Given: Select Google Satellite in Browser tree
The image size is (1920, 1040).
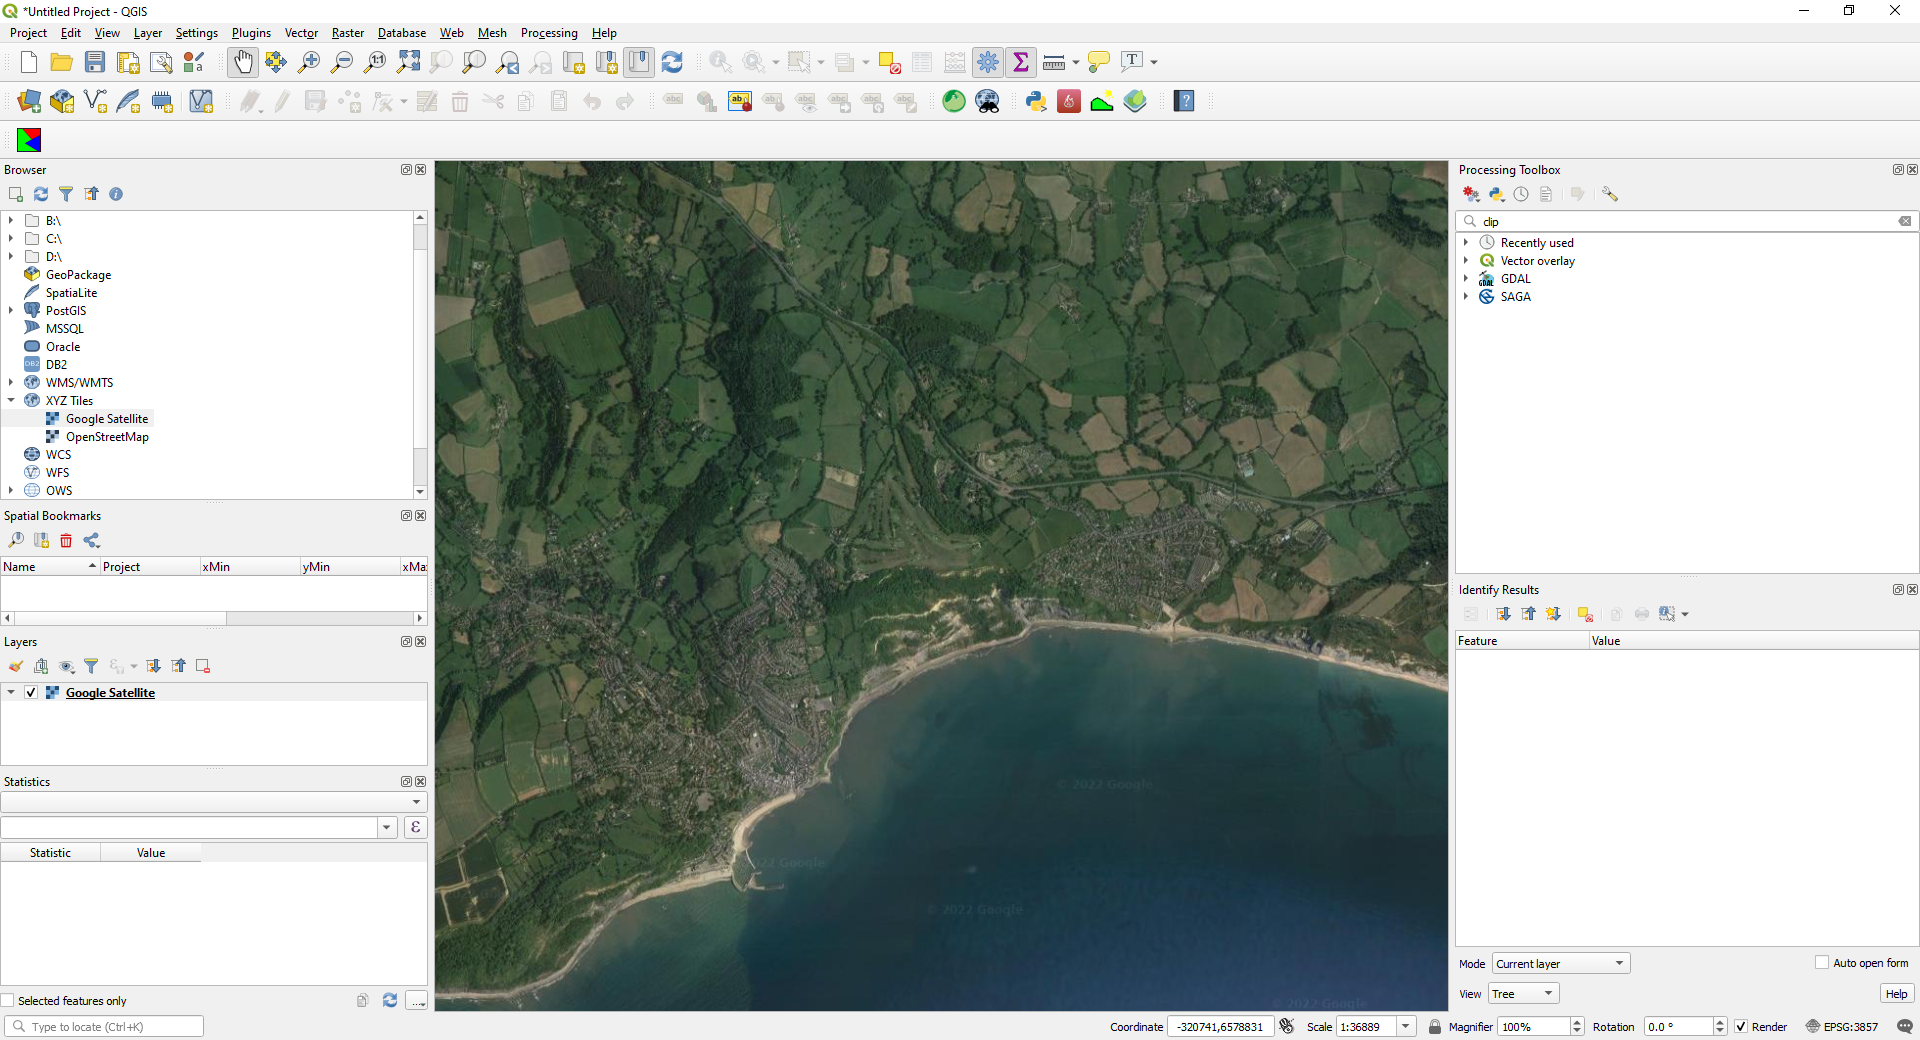Looking at the screenshot, I should click(107, 418).
